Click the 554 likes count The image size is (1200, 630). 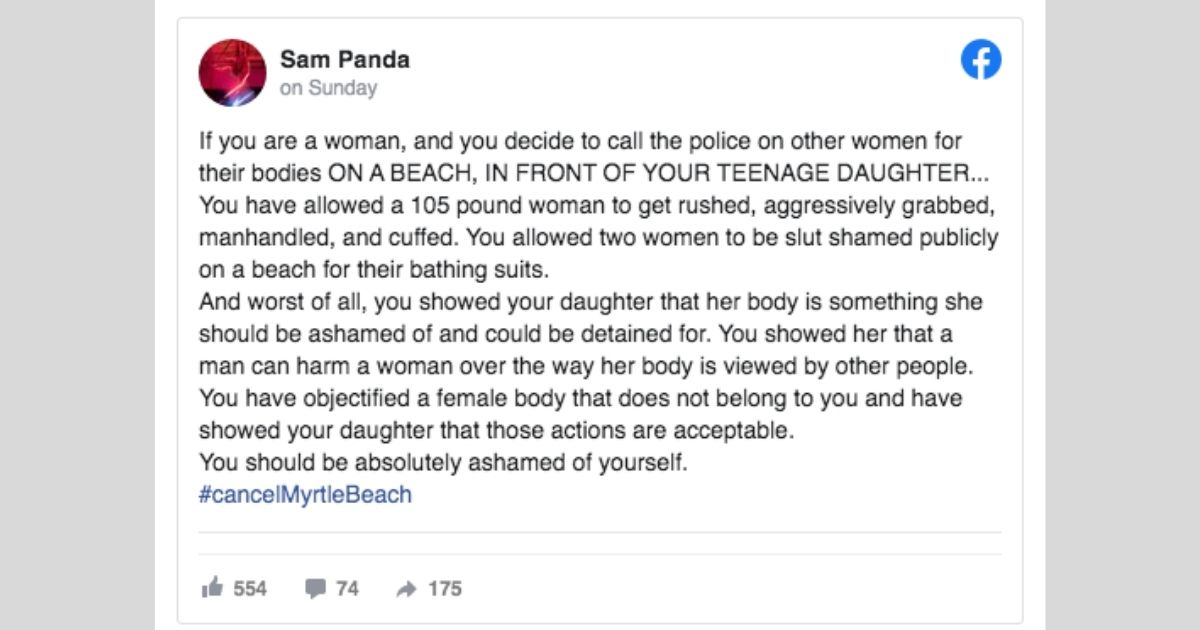[x=250, y=588]
